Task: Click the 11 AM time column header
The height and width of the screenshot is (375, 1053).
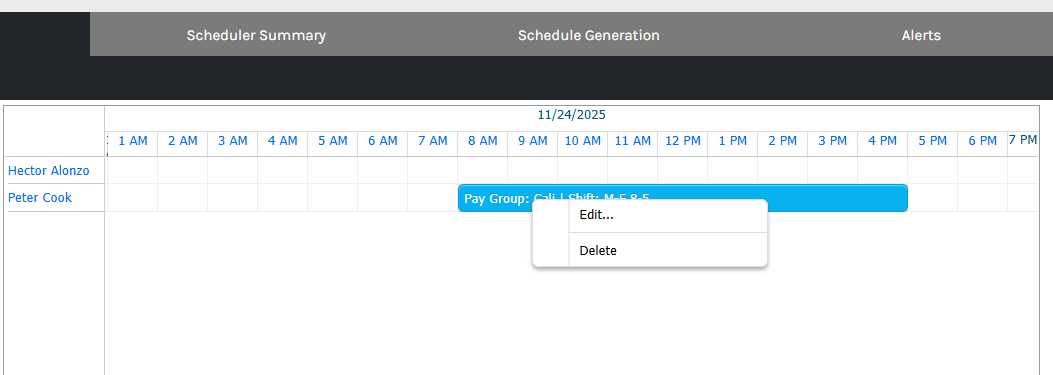Action: 633,141
